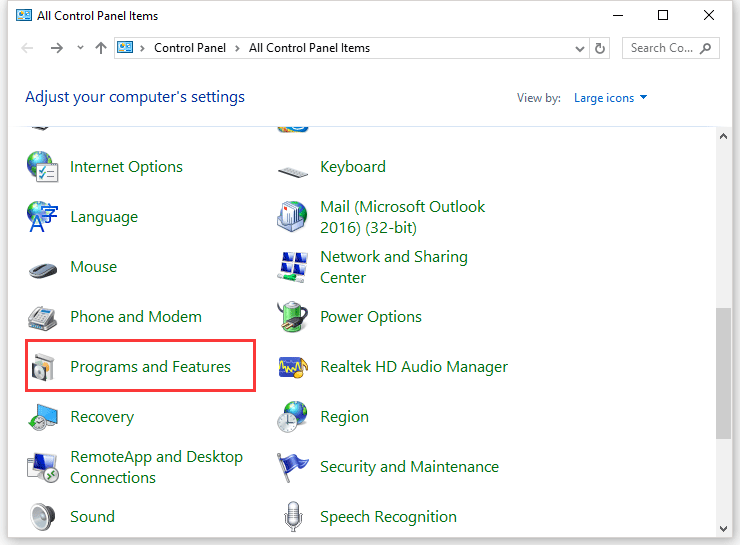Open the Power Options link
Screen dimensions: 740x545
coord(371,317)
